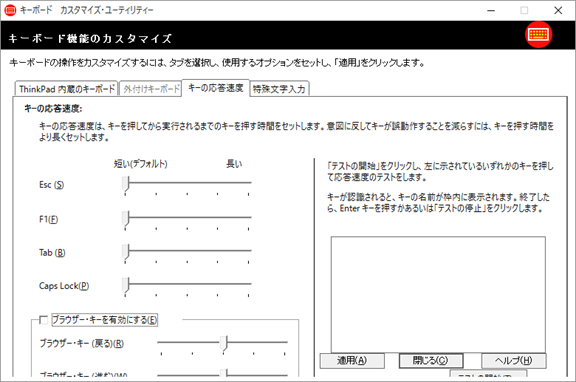Click the red keyboard logo in black header
This screenshot has width=576, height=382.
pyautogui.click(x=538, y=35)
